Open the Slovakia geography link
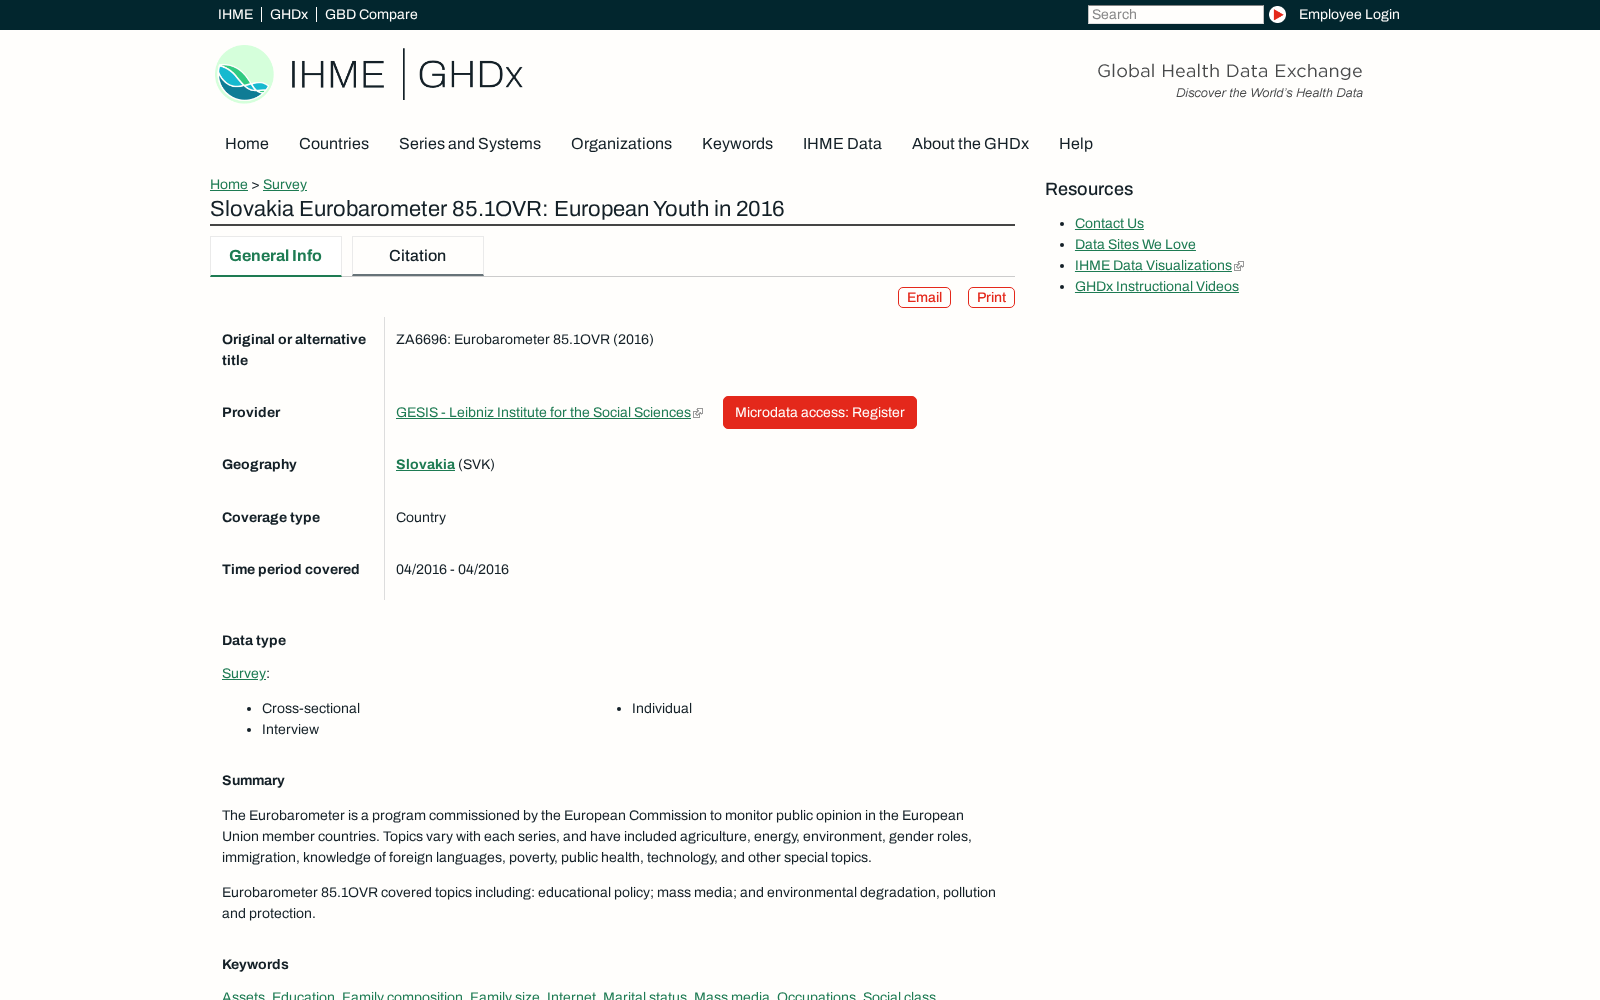 [425, 464]
